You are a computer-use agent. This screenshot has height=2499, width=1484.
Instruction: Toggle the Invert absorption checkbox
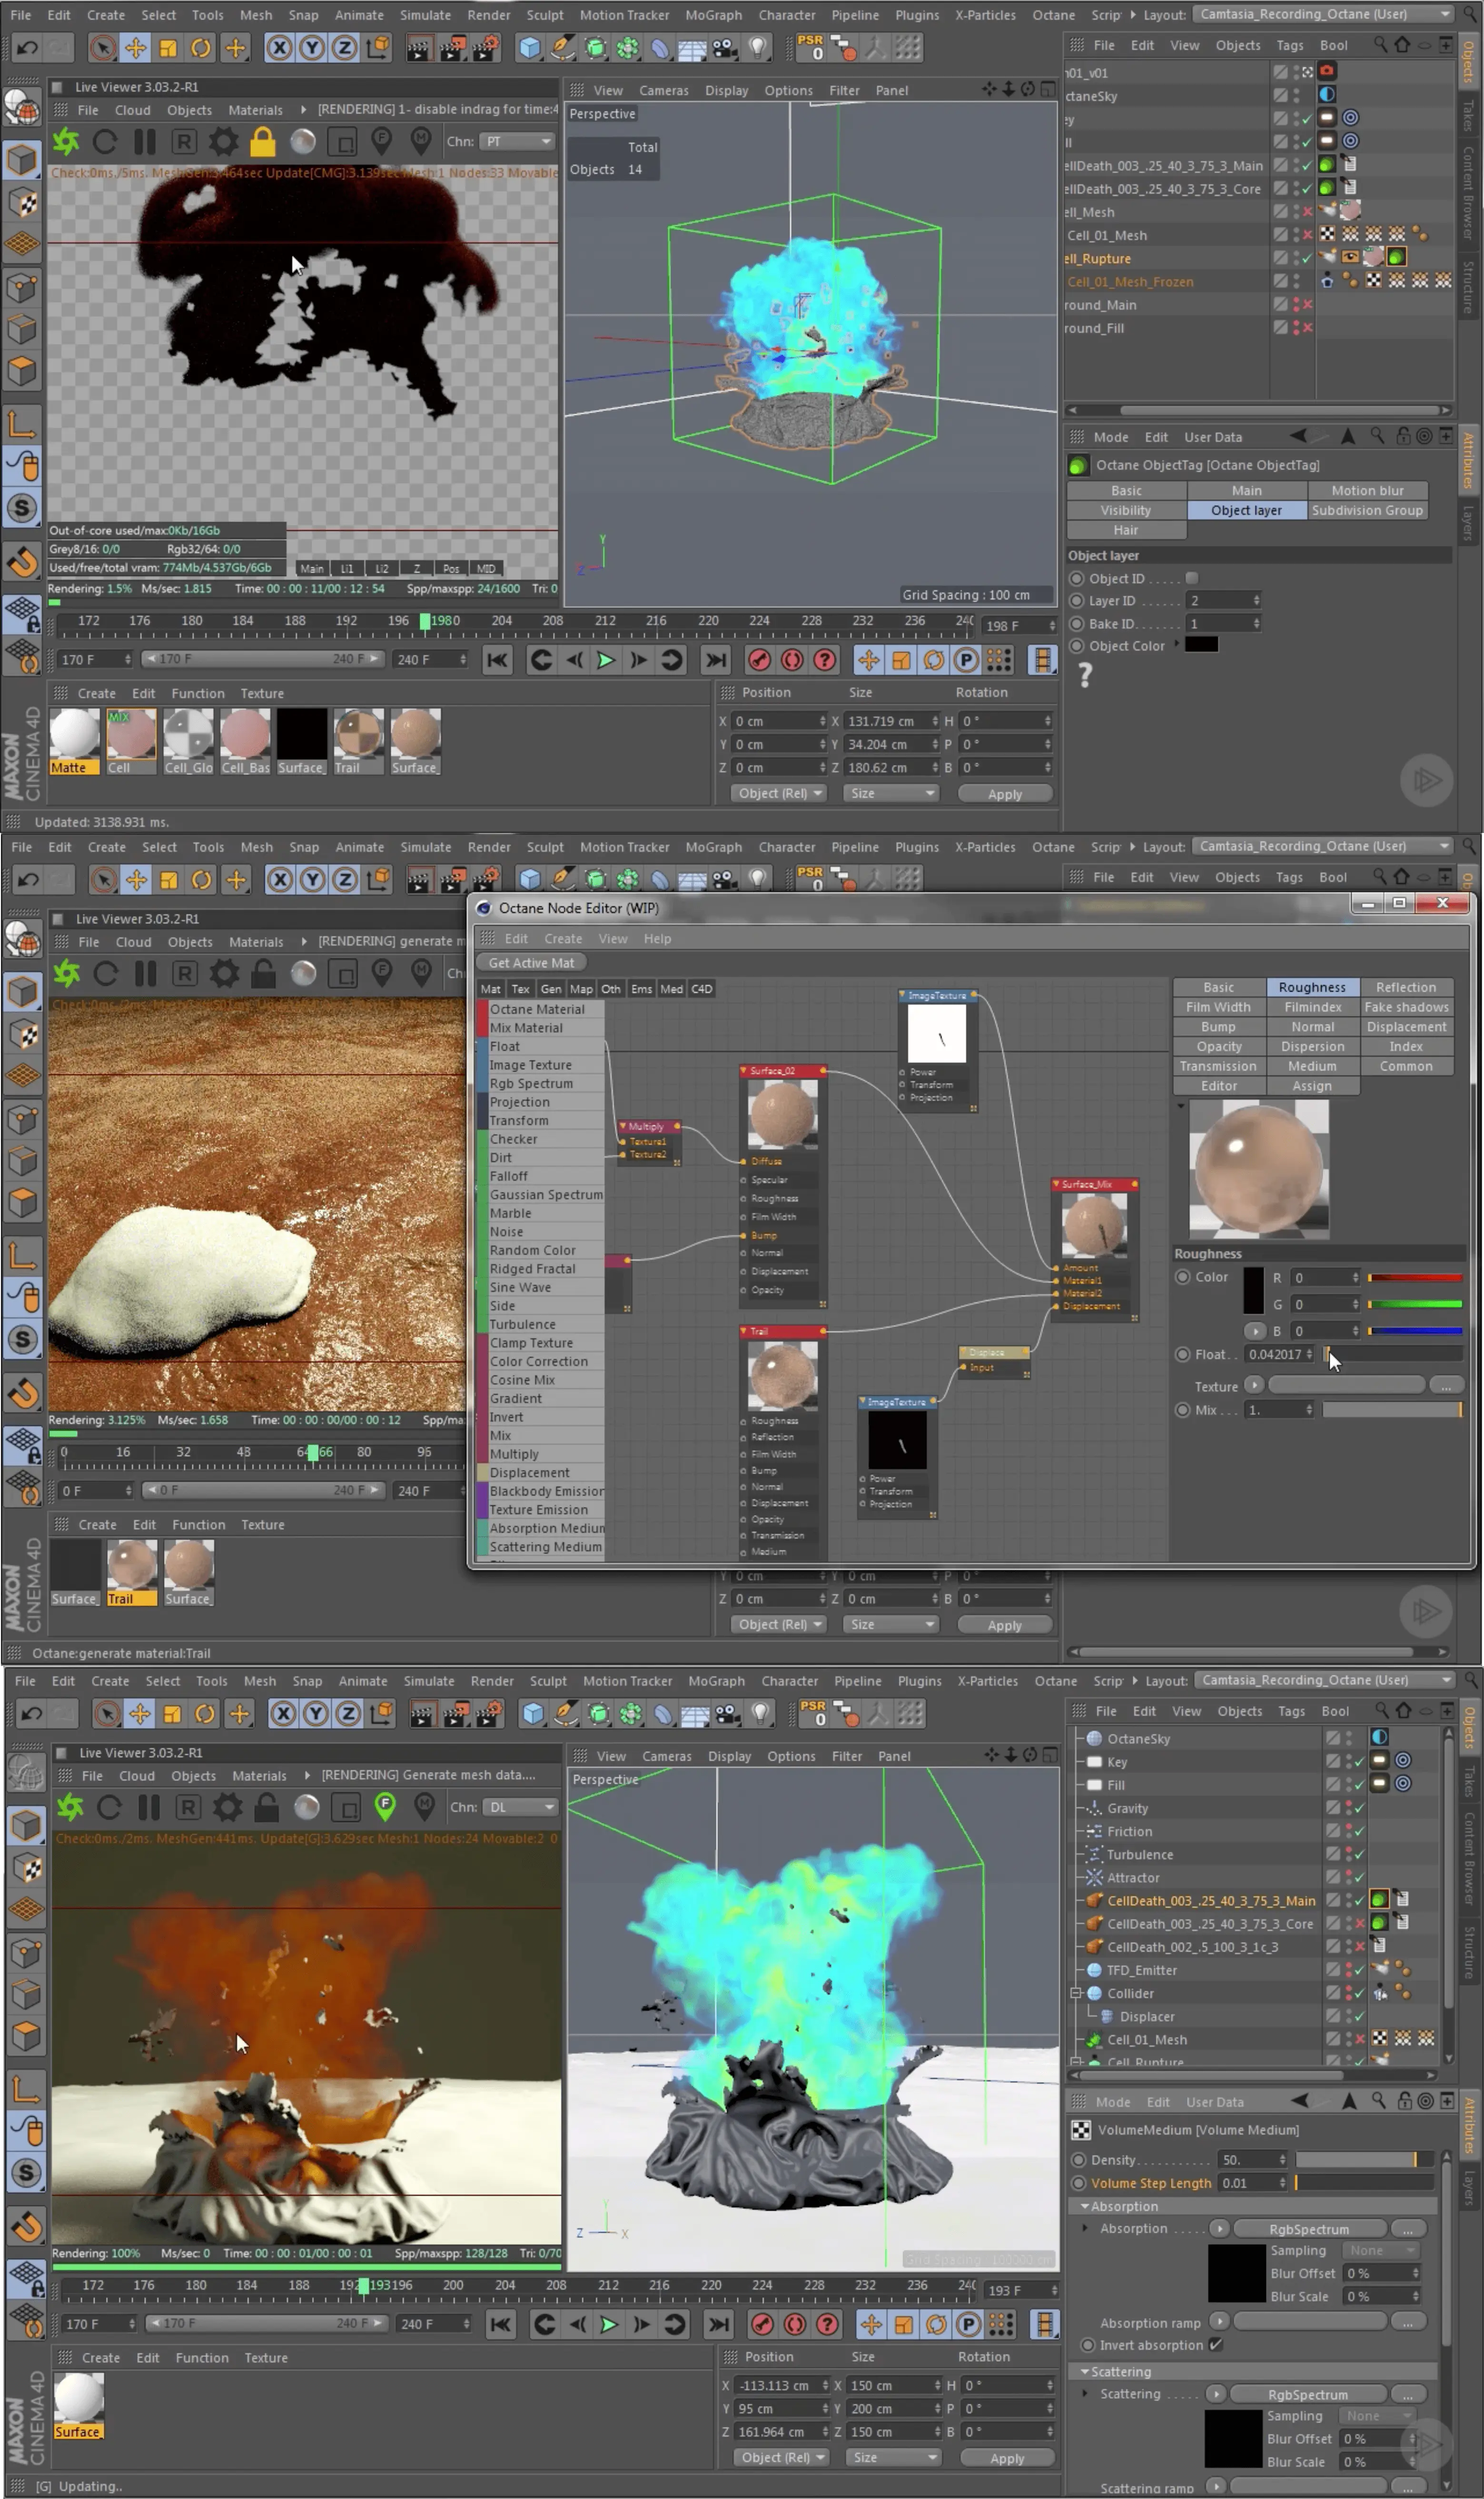pyautogui.click(x=1215, y=2345)
